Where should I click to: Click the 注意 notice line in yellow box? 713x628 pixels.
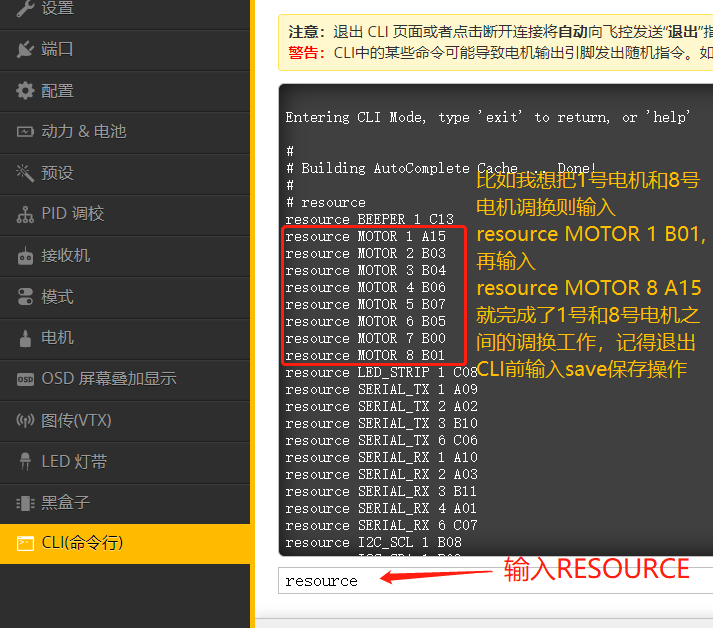coord(500,32)
